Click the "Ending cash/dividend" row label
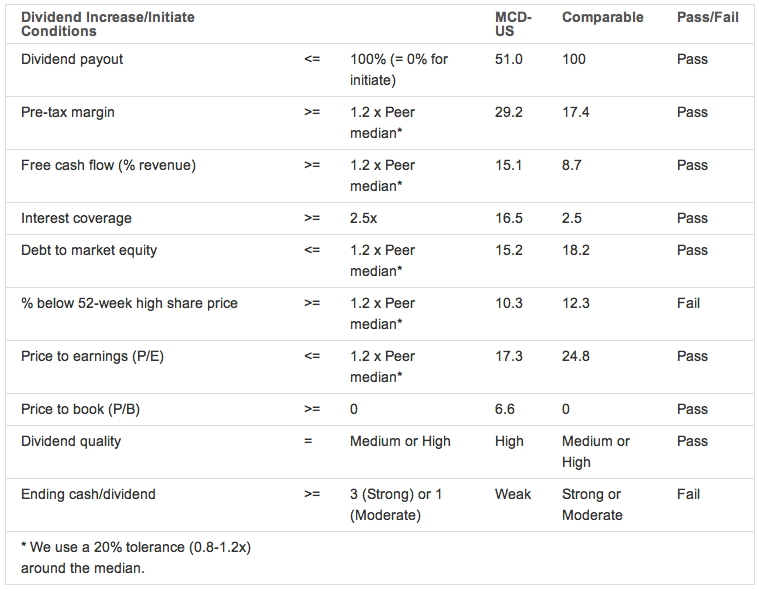Image resolution: width=759 pixels, height=591 pixels. 88,494
